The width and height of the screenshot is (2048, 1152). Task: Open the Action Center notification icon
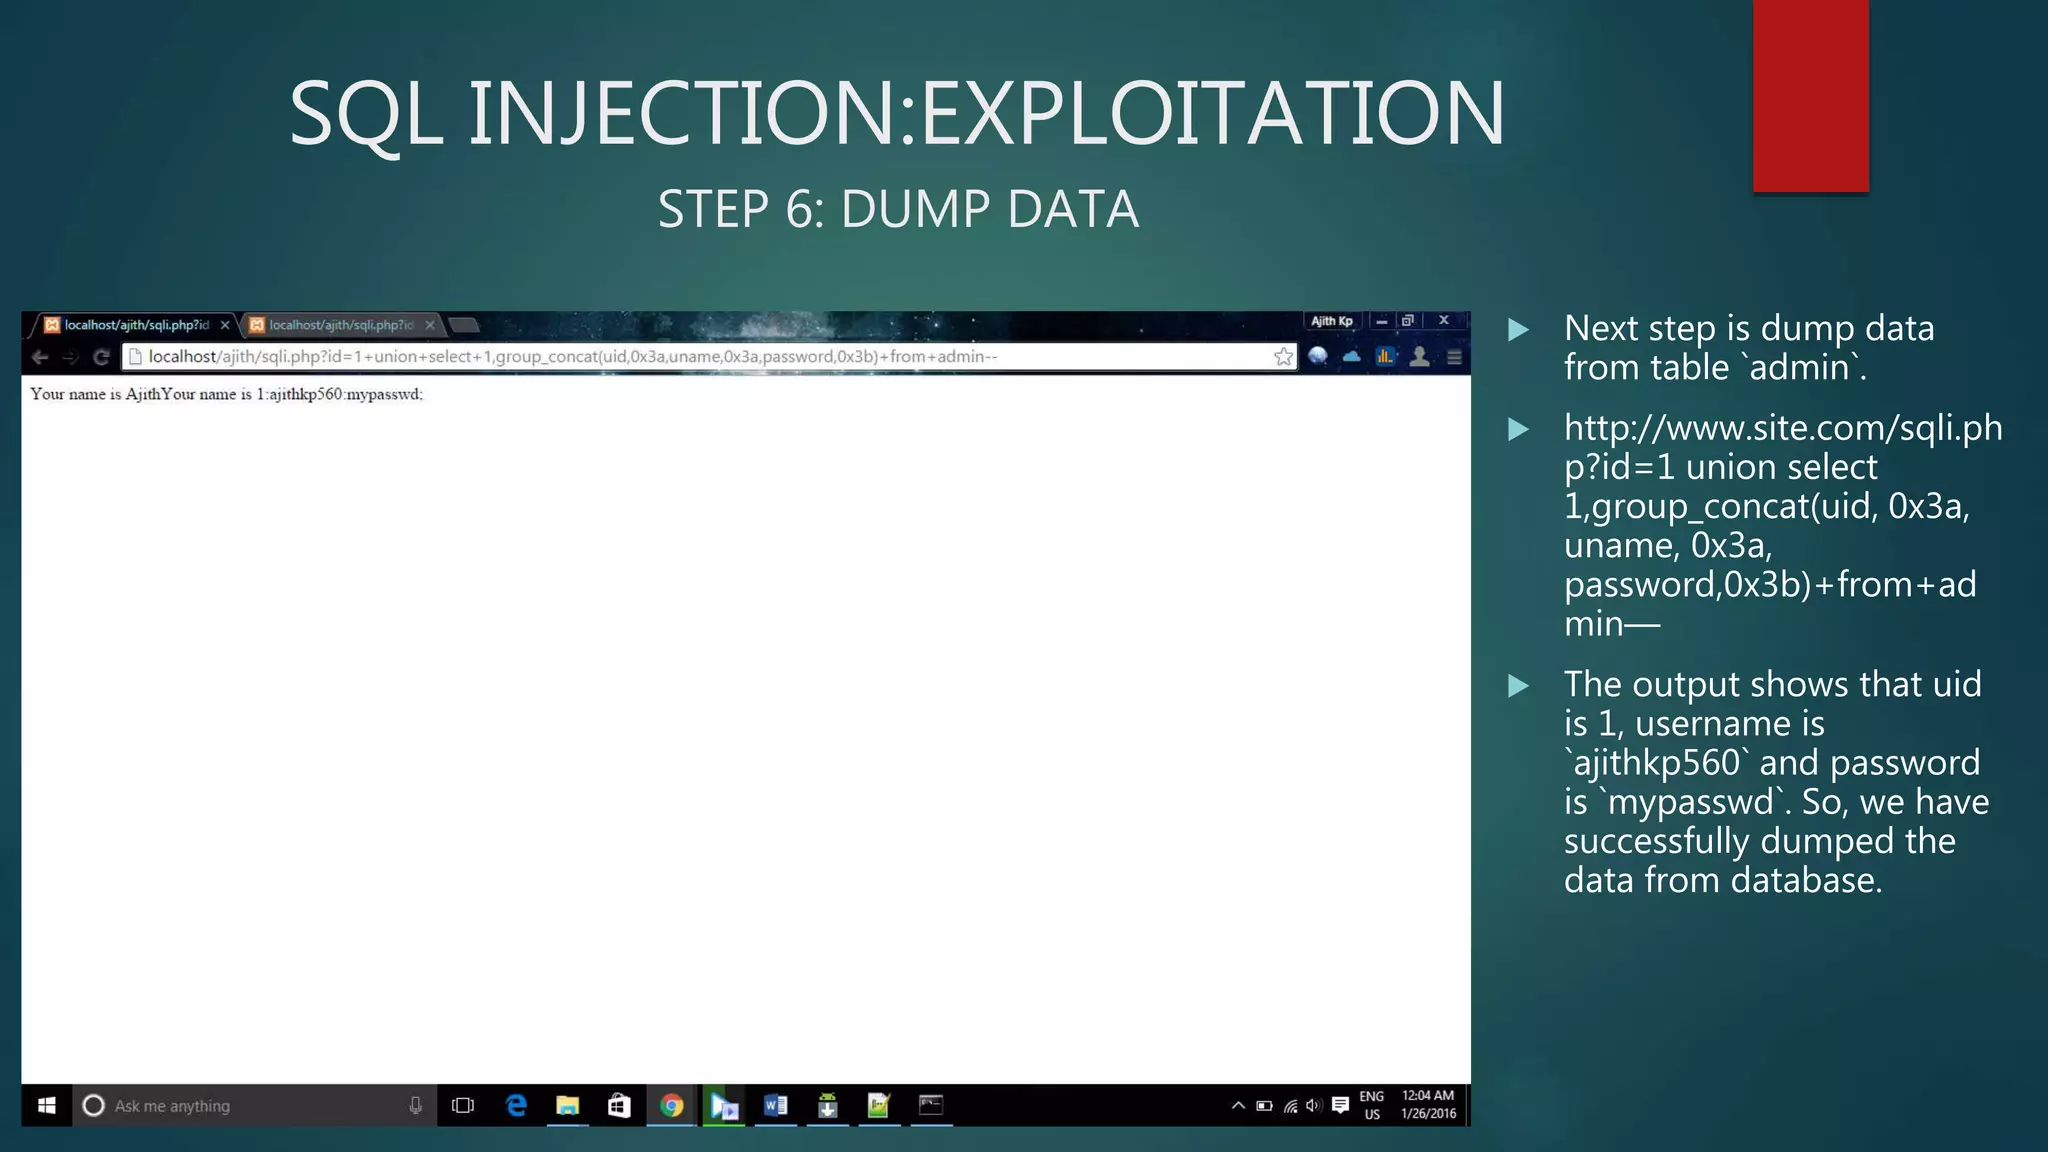1341,1105
